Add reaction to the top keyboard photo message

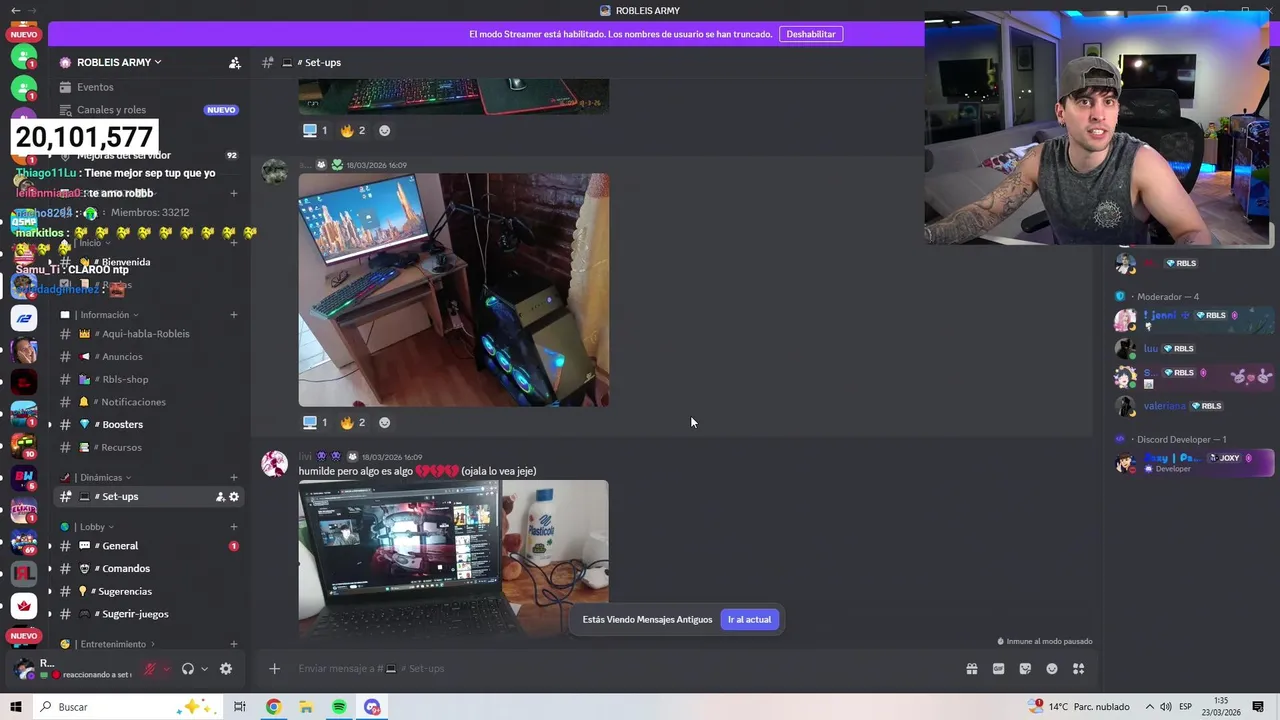pyautogui.click(x=384, y=130)
